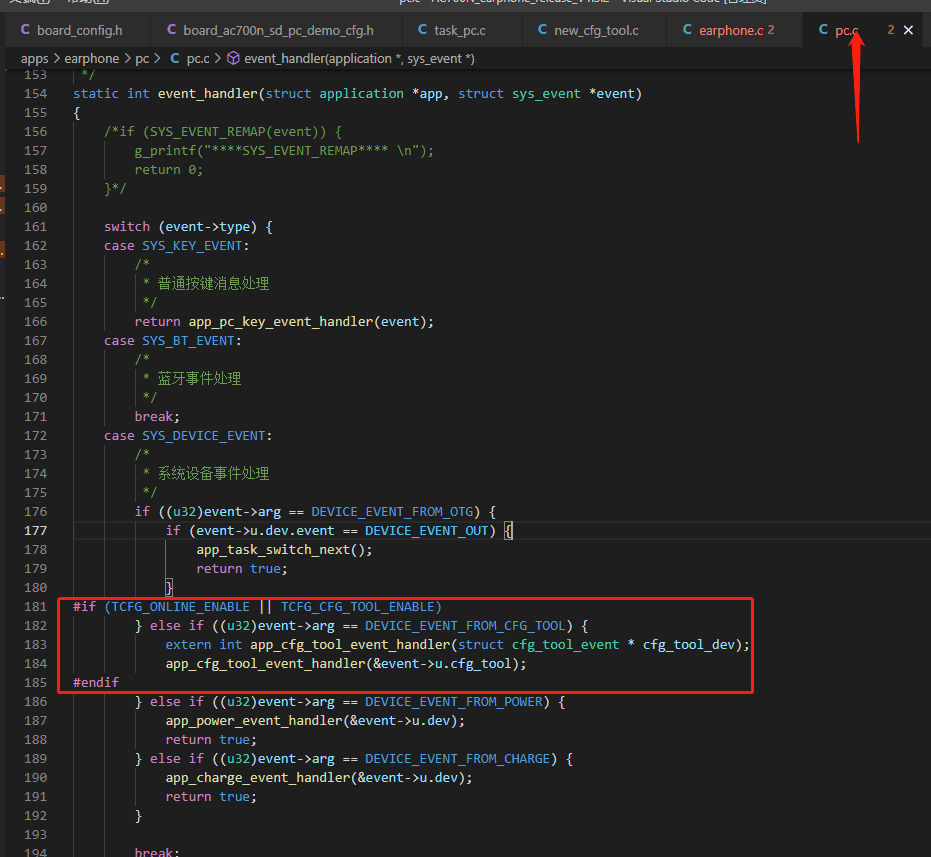Open the pc folder breadcrumb
The width and height of the screenshot is (931, 857).
[x=142, y=59]
